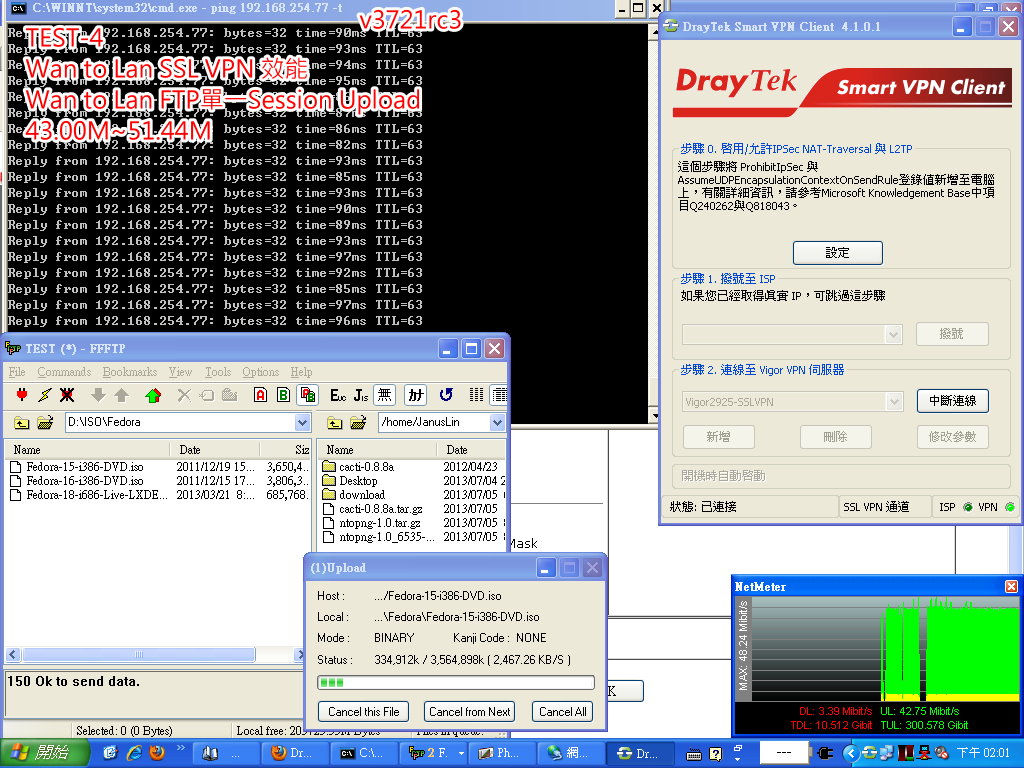Click change local folder icon
The width and height of the screenshot is (1024, 768).
point(45,423)
